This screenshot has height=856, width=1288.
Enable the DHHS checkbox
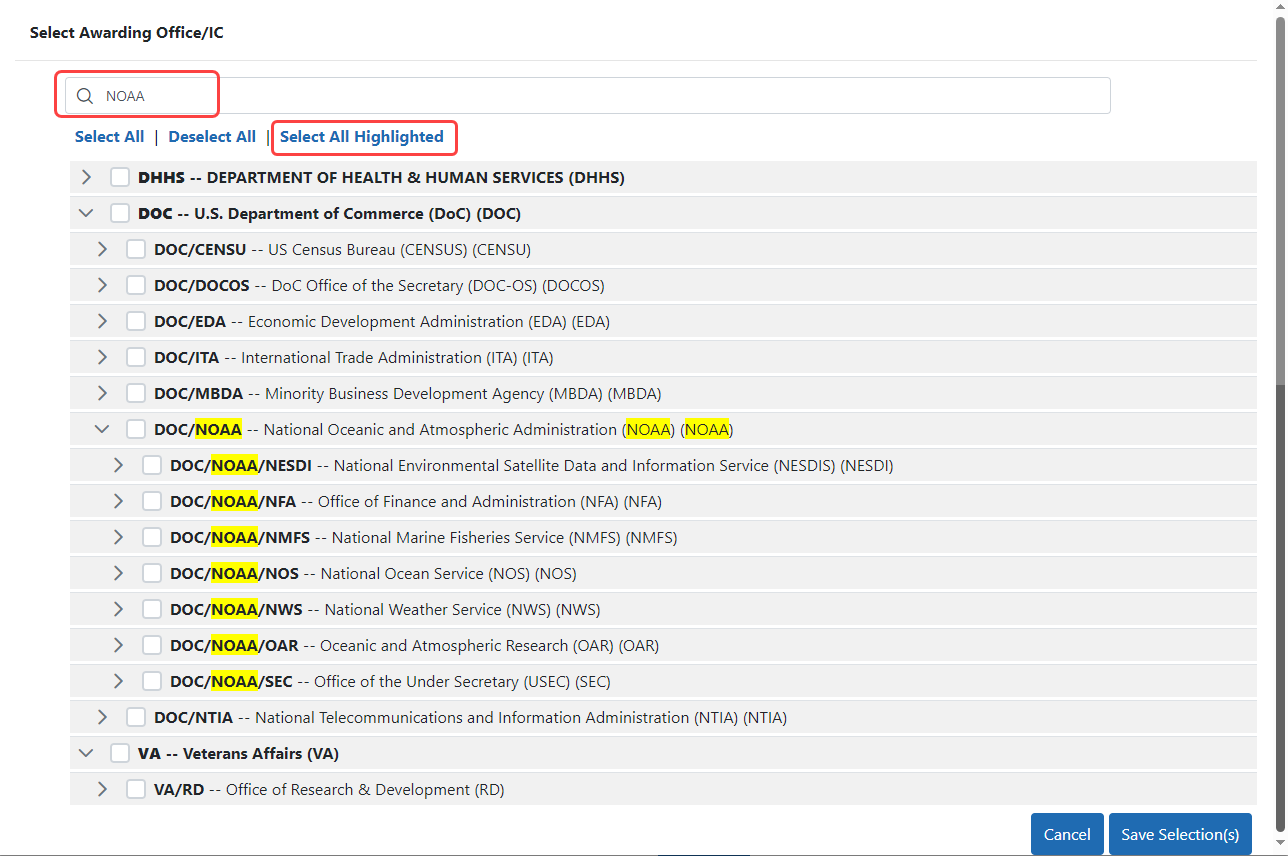(x=120, y=177)
